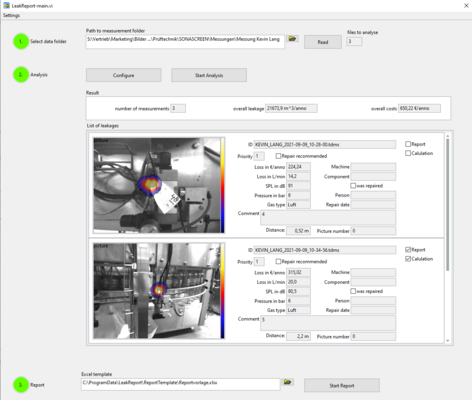Tick Repair recommended for 10-28-00 leakage
Screen dimensions: 472x400
(278, 156)
